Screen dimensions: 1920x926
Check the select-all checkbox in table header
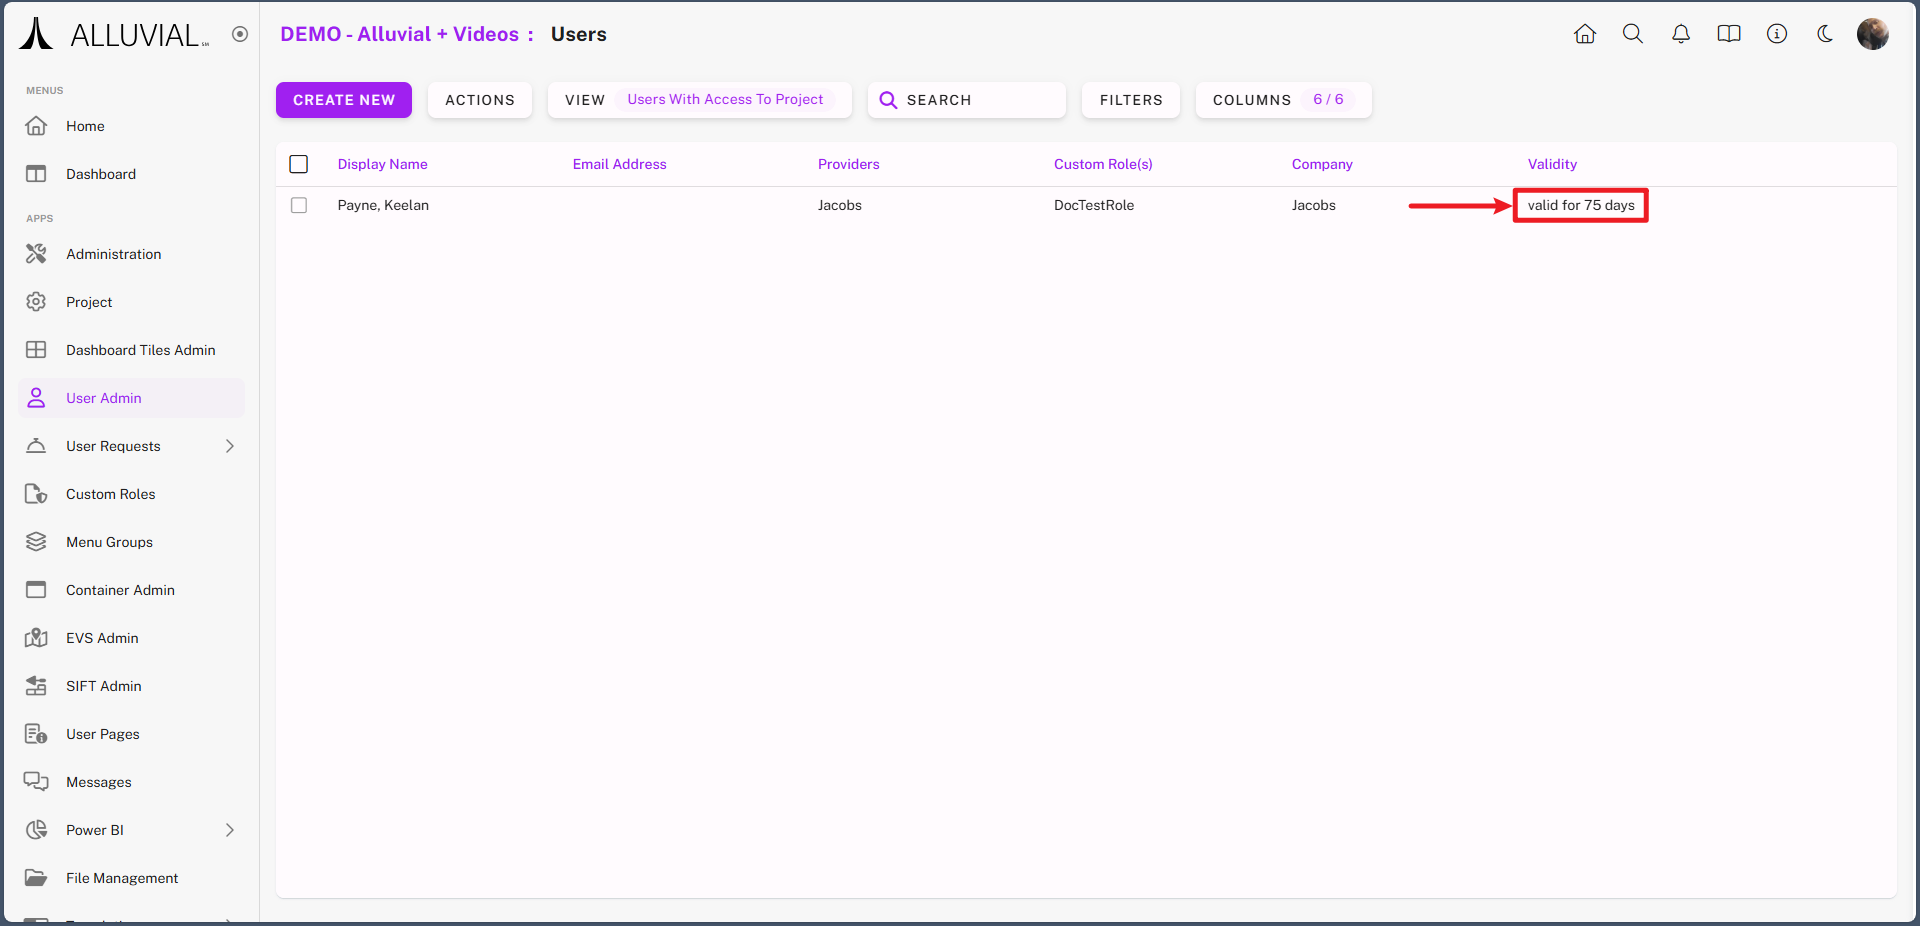299,164
